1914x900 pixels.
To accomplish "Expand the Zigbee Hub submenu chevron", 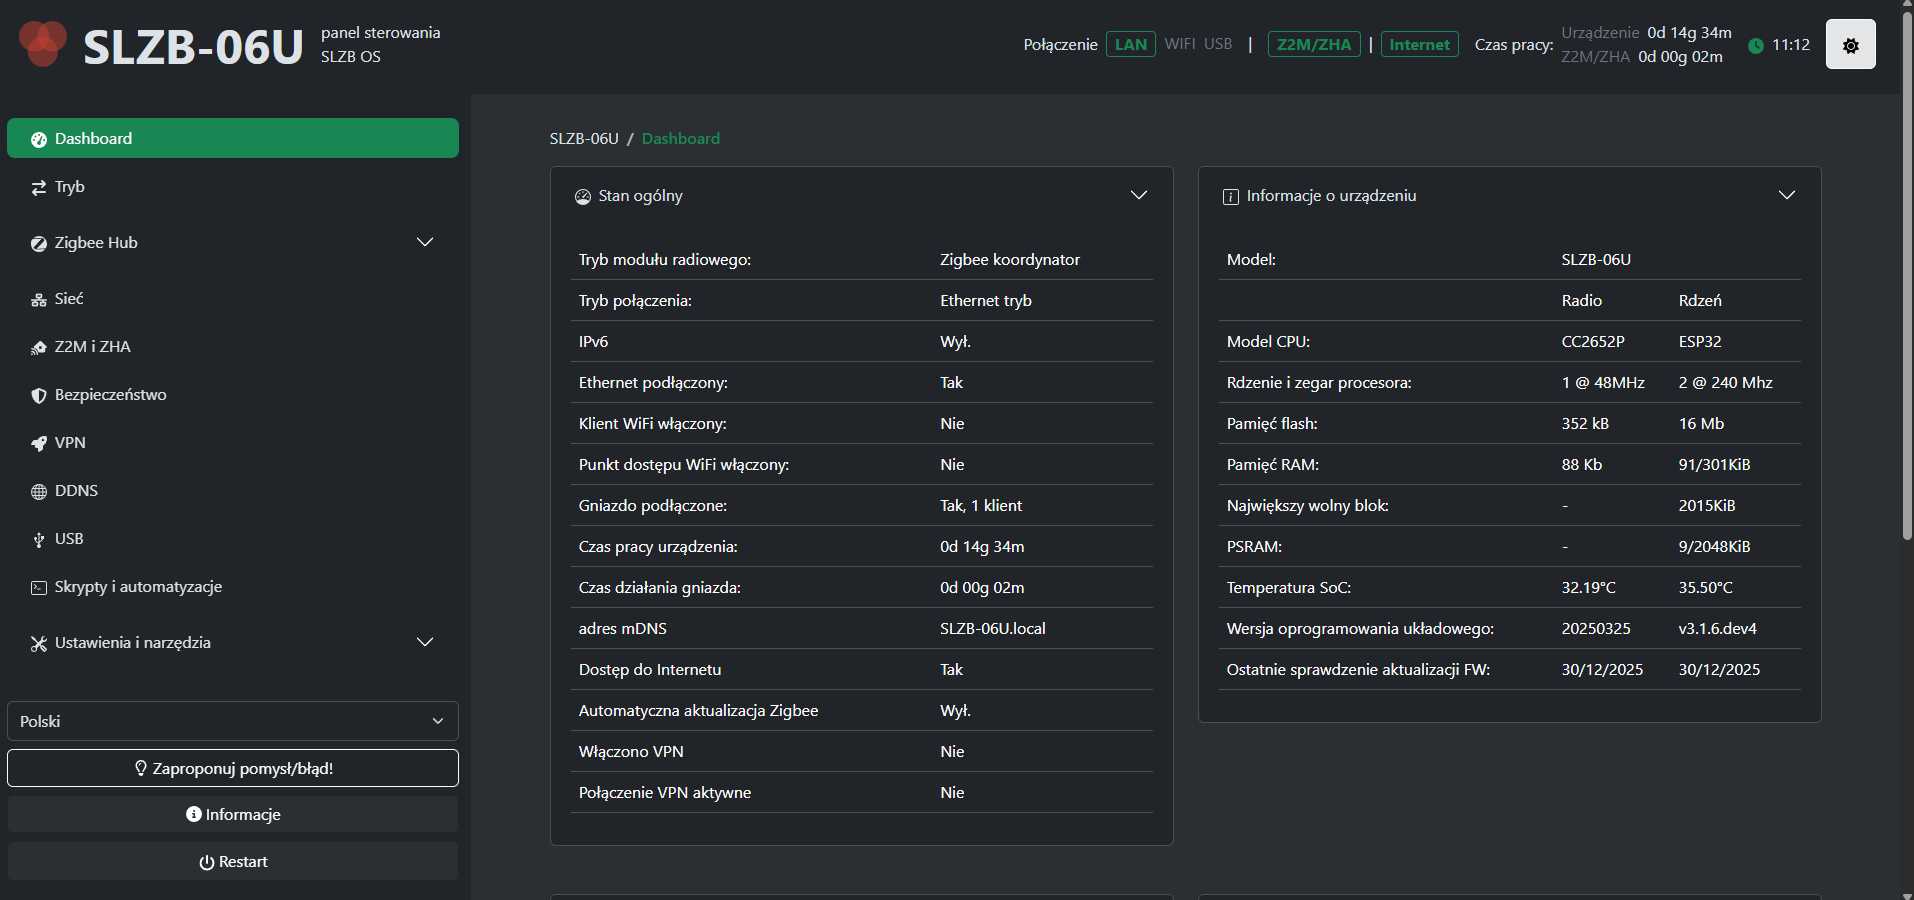I will click(x=425, y=243).
